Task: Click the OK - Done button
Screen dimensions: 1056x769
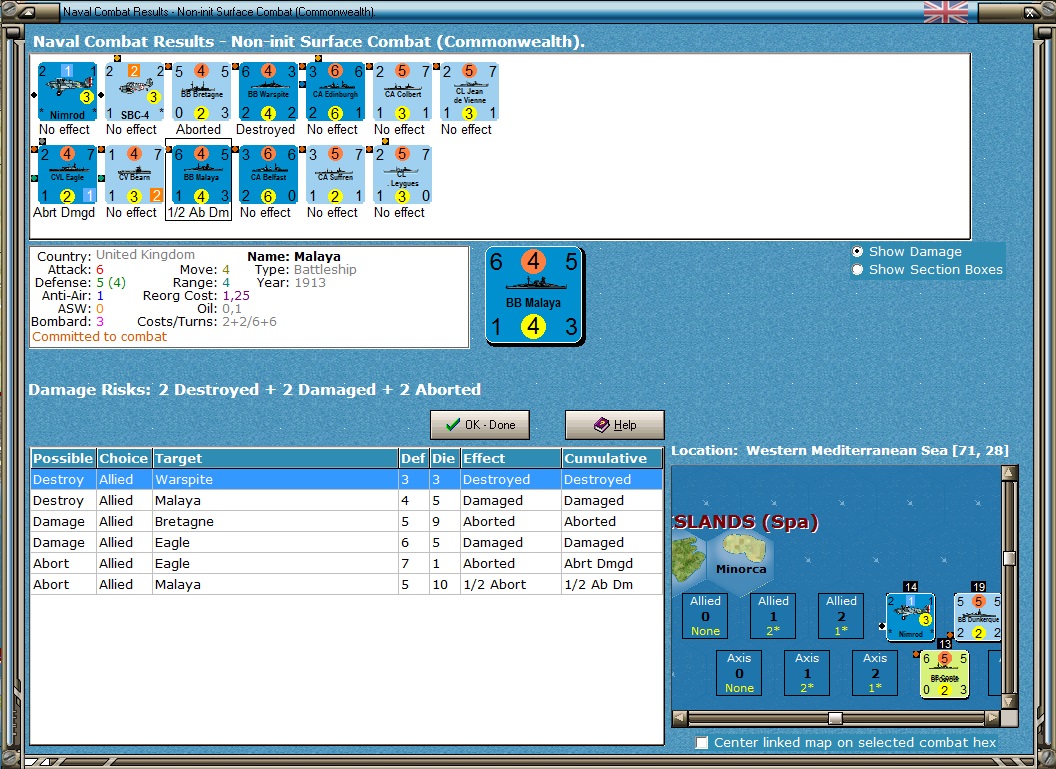Action: click(480, 425)
